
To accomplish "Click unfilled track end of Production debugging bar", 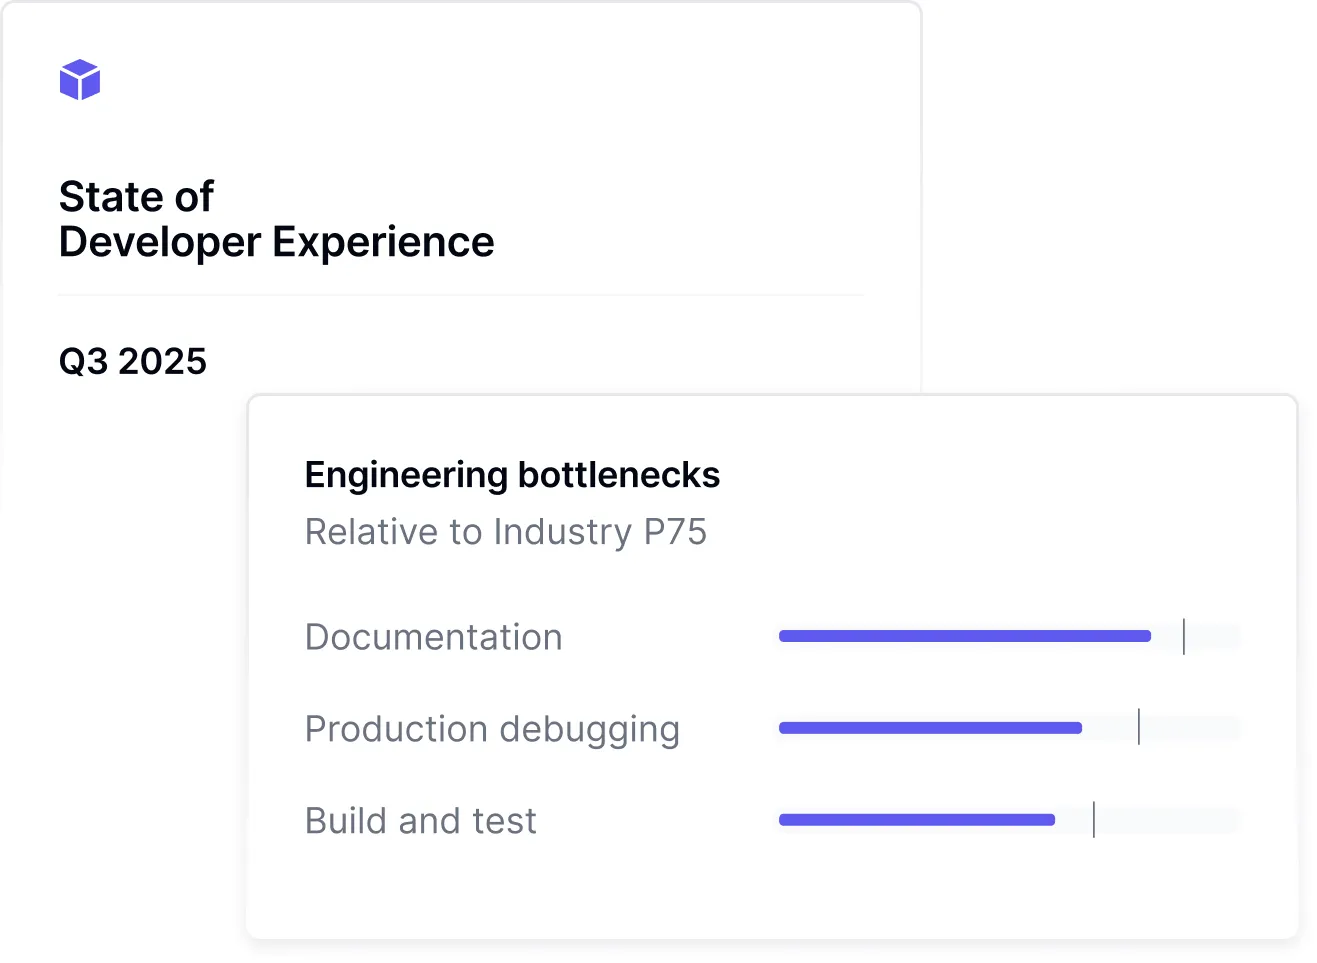I will click(x=1192, y=728).
